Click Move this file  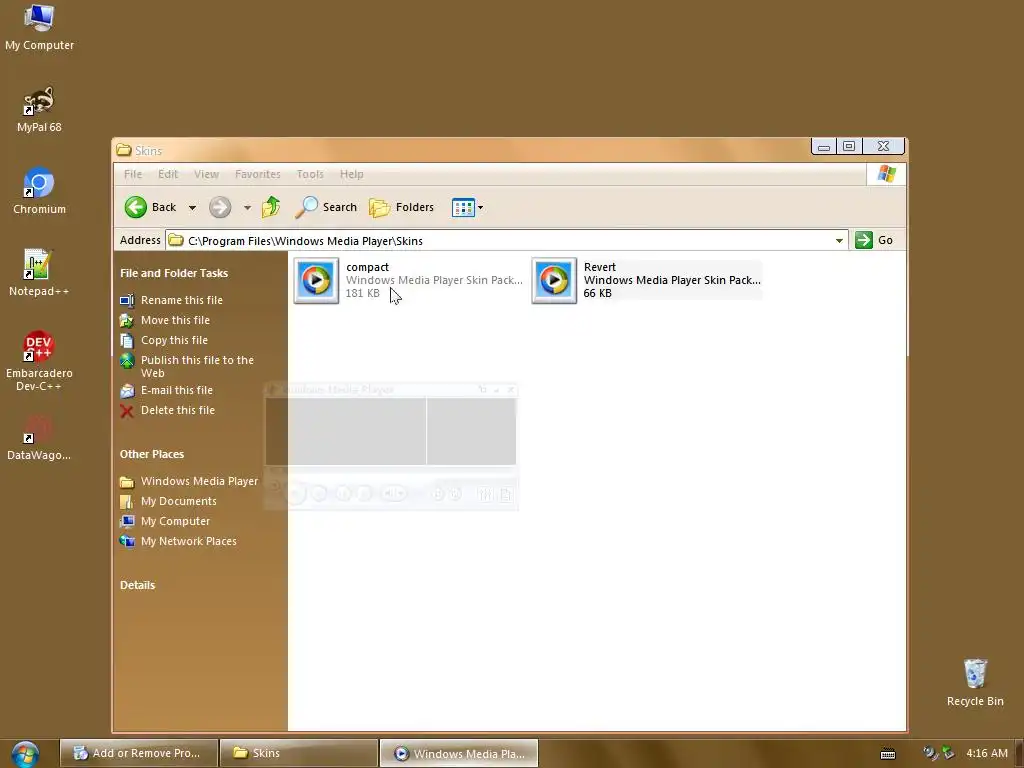pyautogui.click(x=175, y=320)
